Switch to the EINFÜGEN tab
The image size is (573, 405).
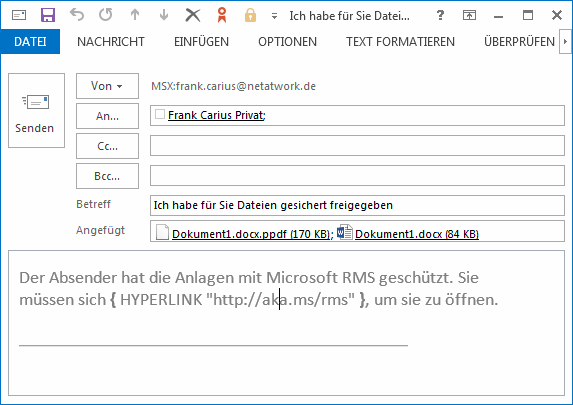click(x=201, y=42)
